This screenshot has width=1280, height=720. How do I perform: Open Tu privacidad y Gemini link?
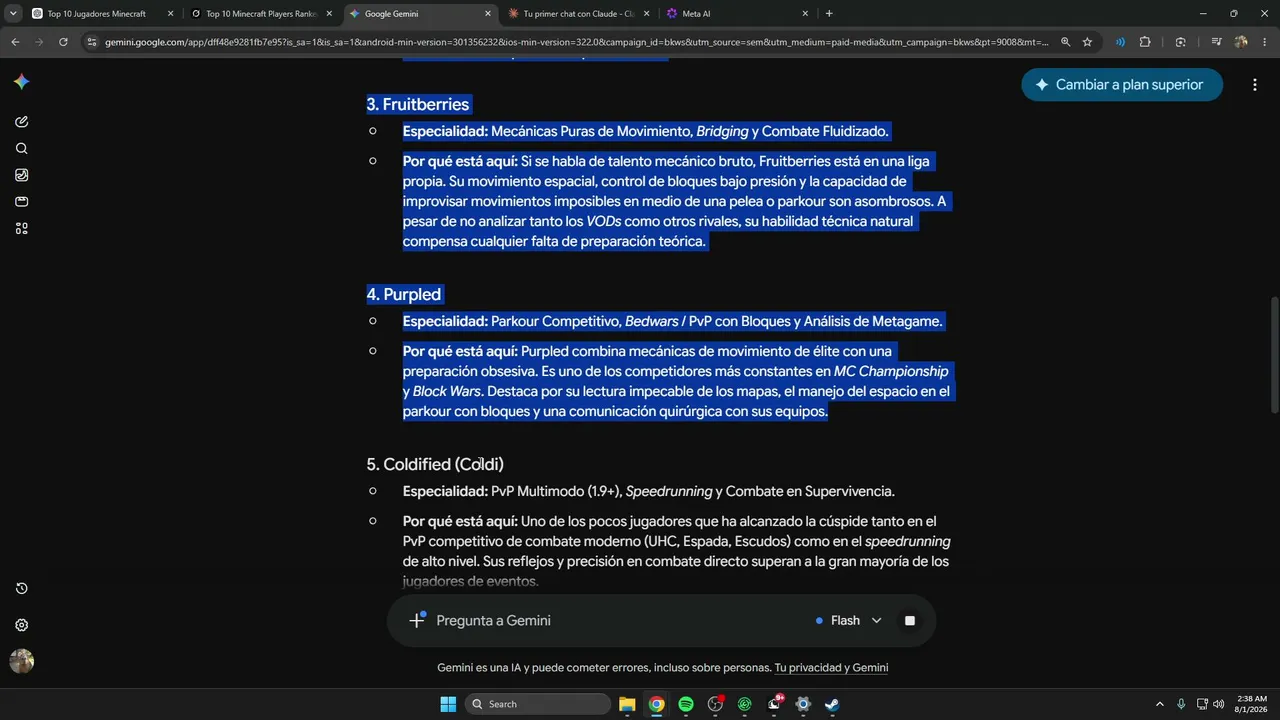click(x=831, y=668)
